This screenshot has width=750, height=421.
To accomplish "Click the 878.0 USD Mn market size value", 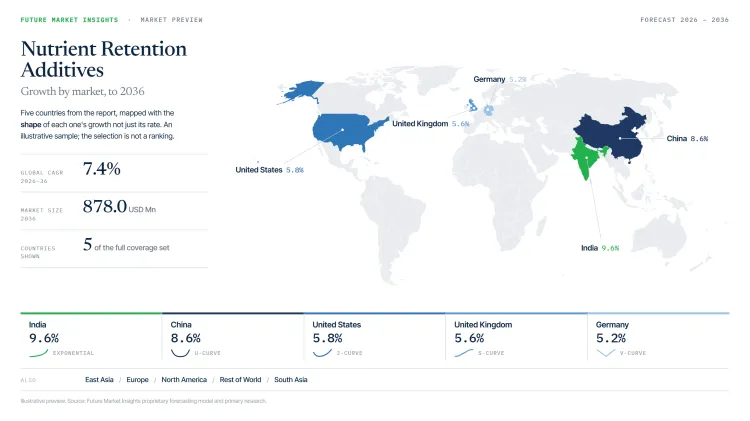I will point(119,206).
